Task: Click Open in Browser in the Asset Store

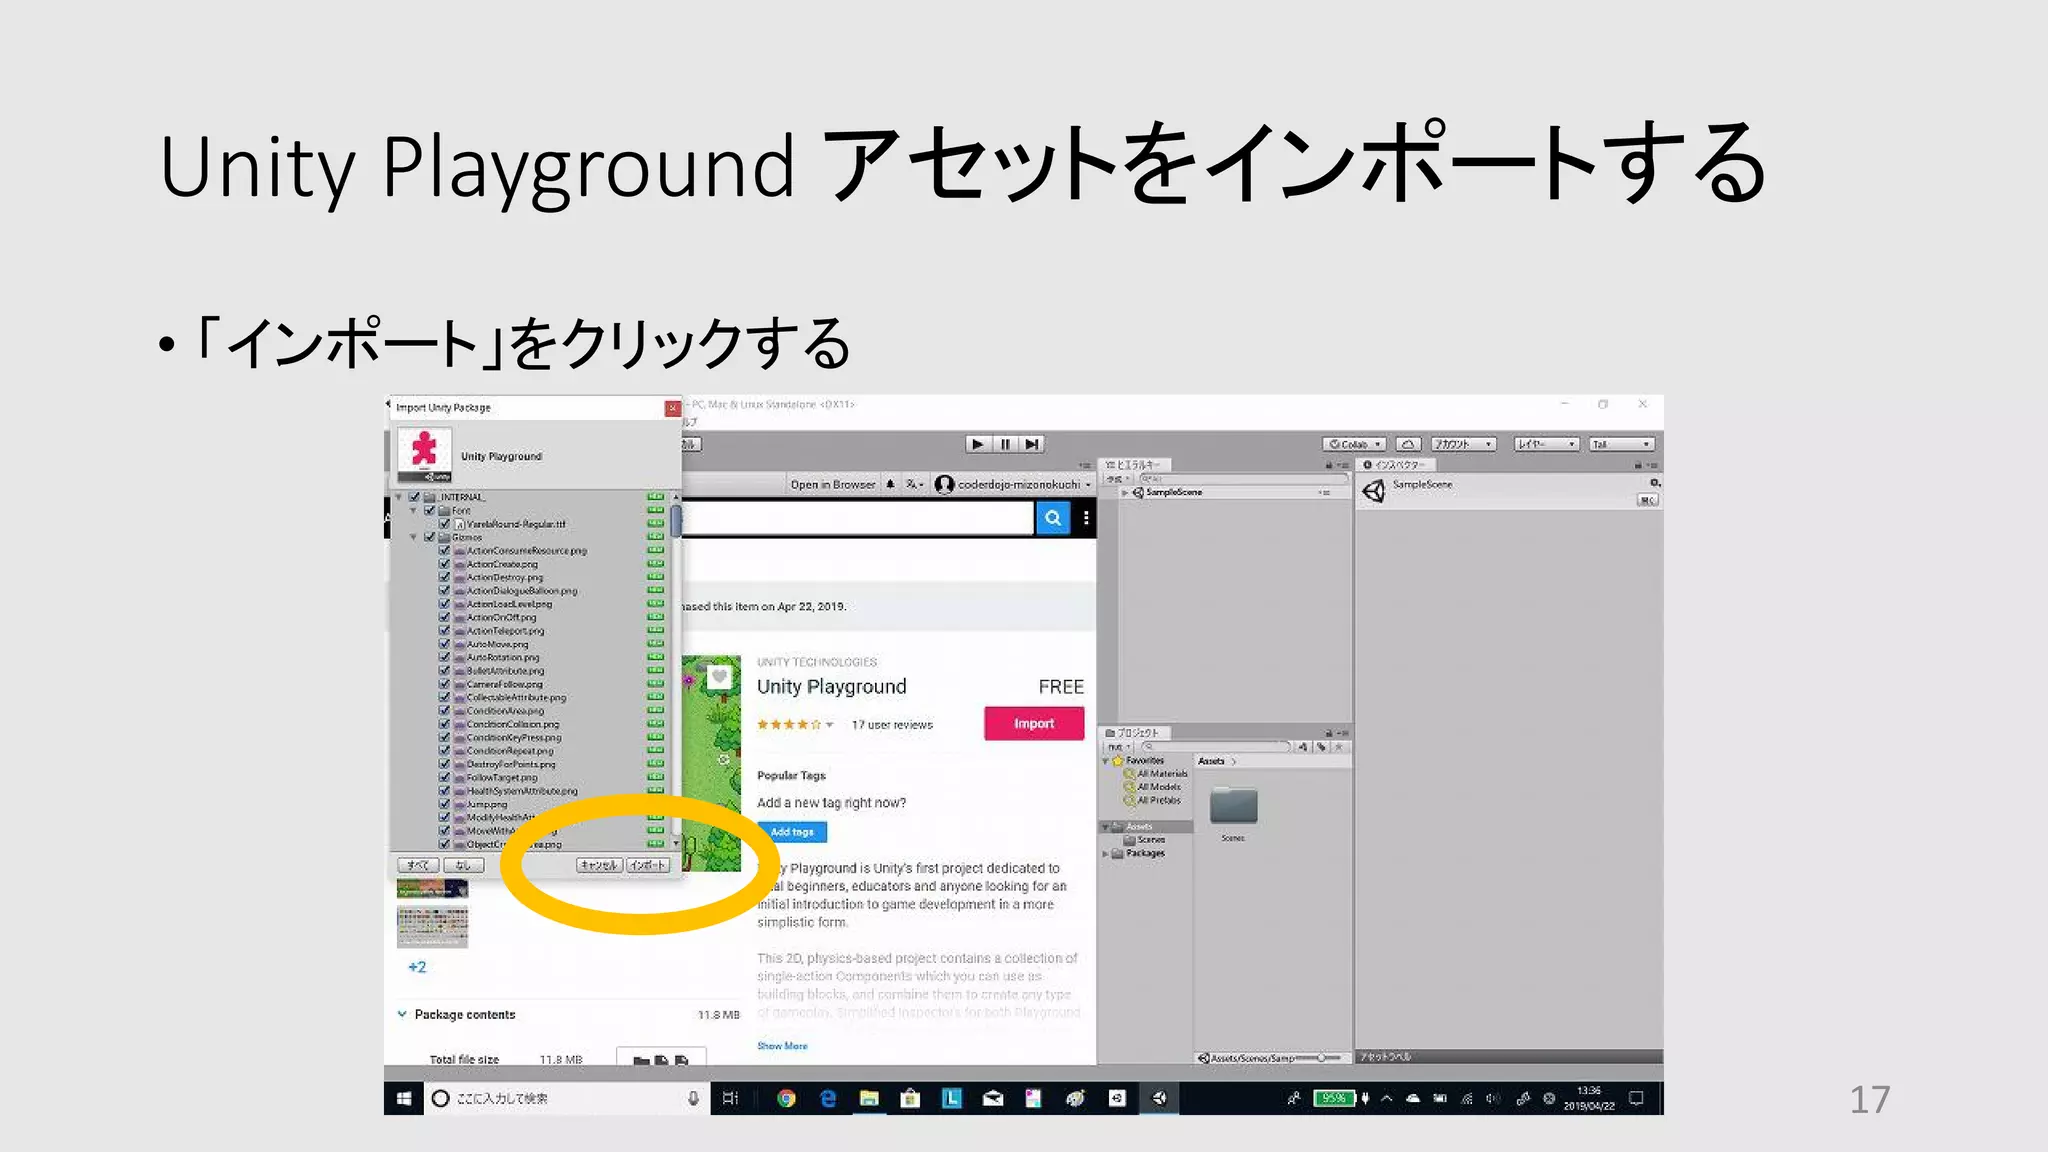Action: (x=833, y=485)
